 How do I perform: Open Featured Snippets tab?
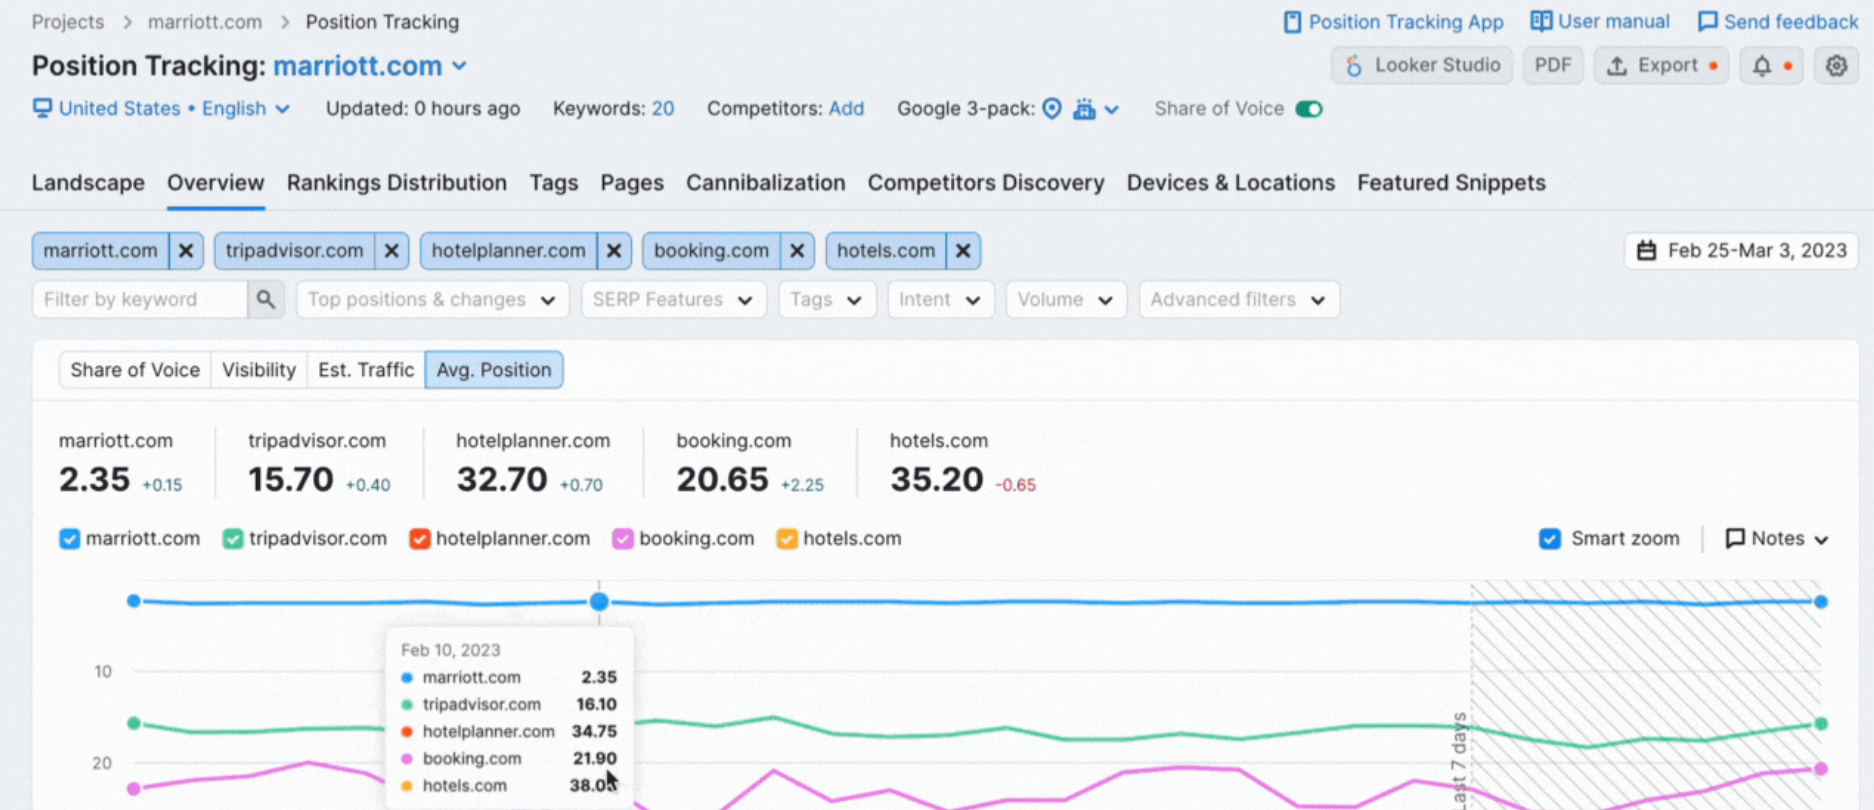[1451, 183]
